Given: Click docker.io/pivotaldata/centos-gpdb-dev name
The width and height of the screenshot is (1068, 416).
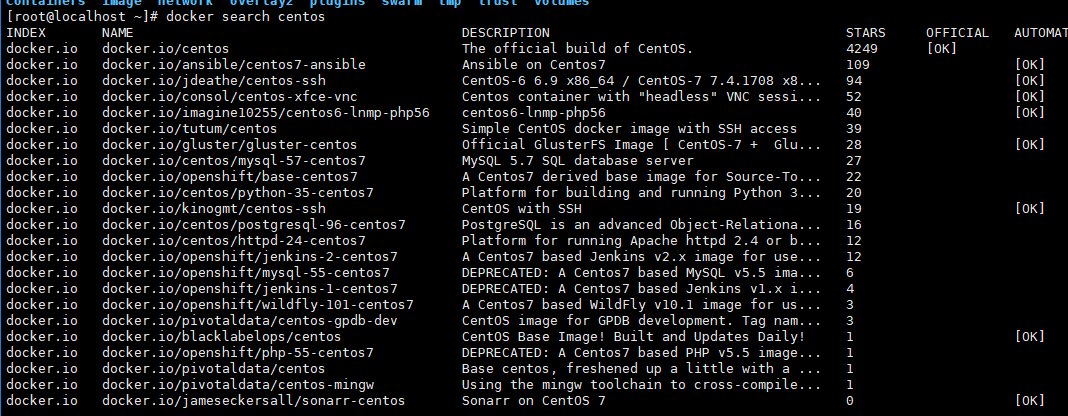Looking at the screenshot, I should pyautogui.click(x=250, y=321).
